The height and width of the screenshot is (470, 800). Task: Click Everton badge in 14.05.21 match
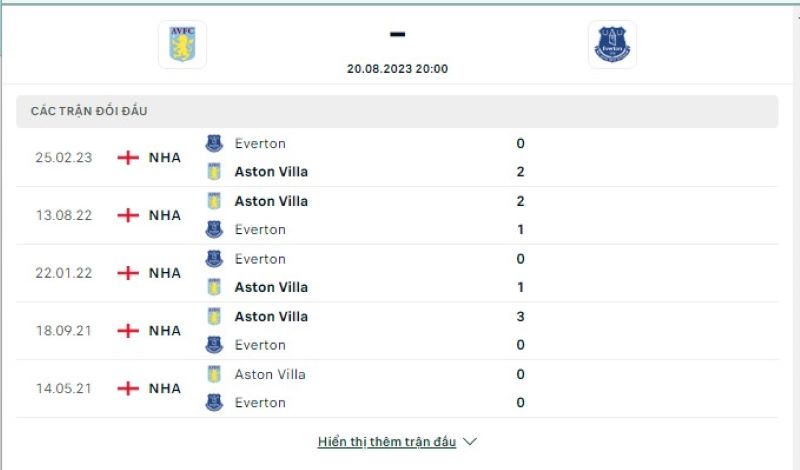coord(214,402)
